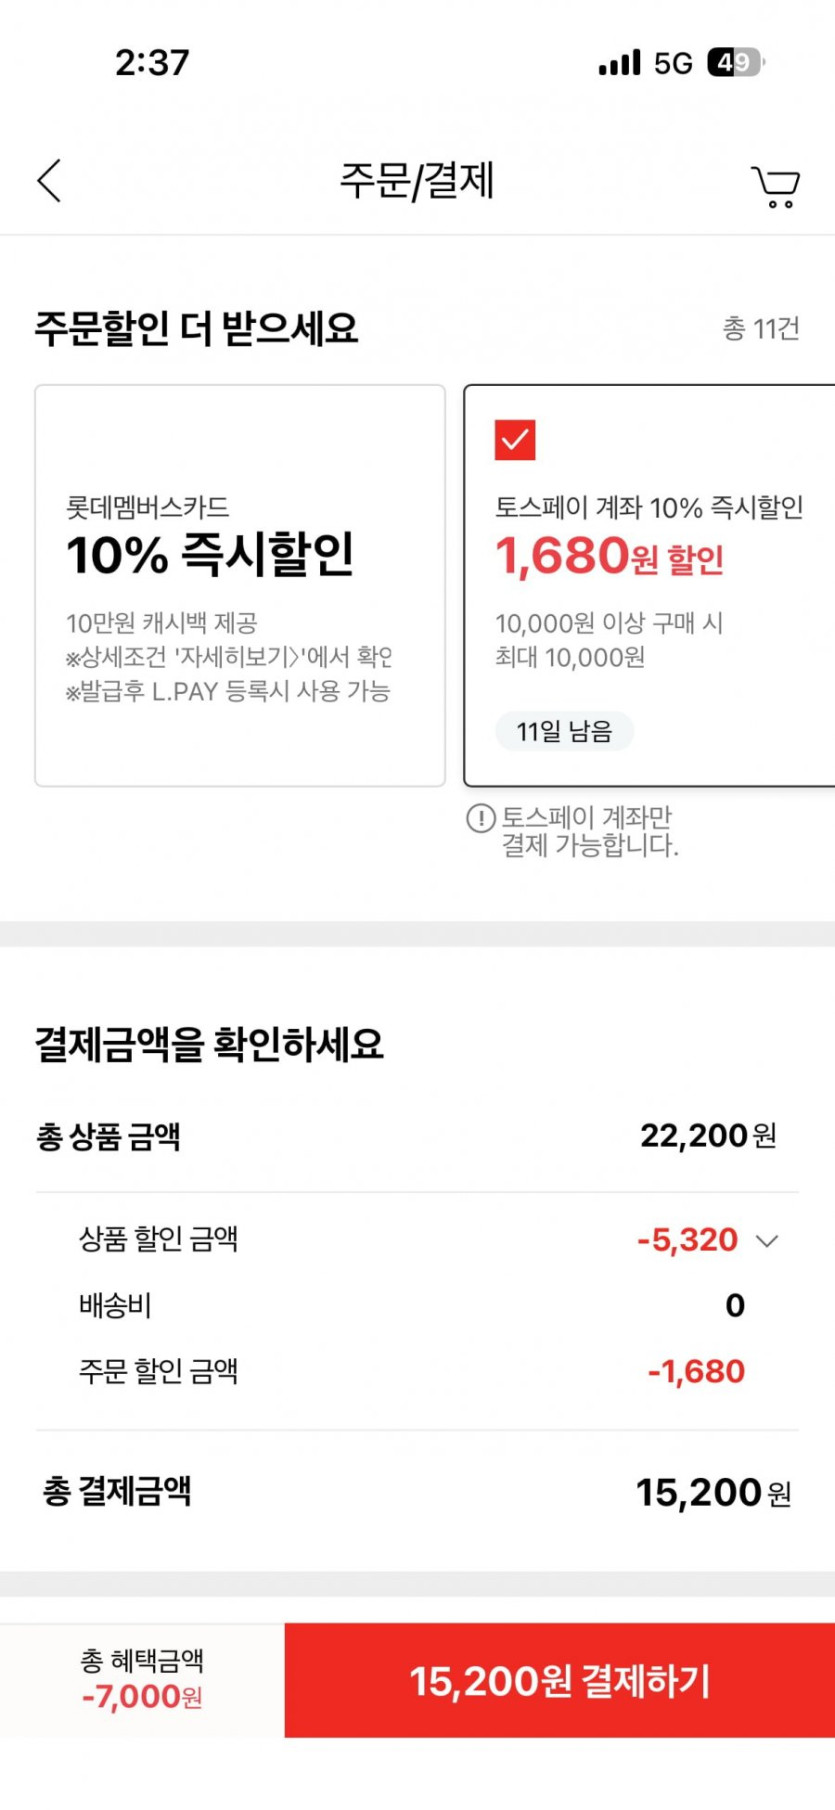This screenshot has height=1810, width=835.
Task: Tap the cellular signal bars icon
Action: point(619,63)
